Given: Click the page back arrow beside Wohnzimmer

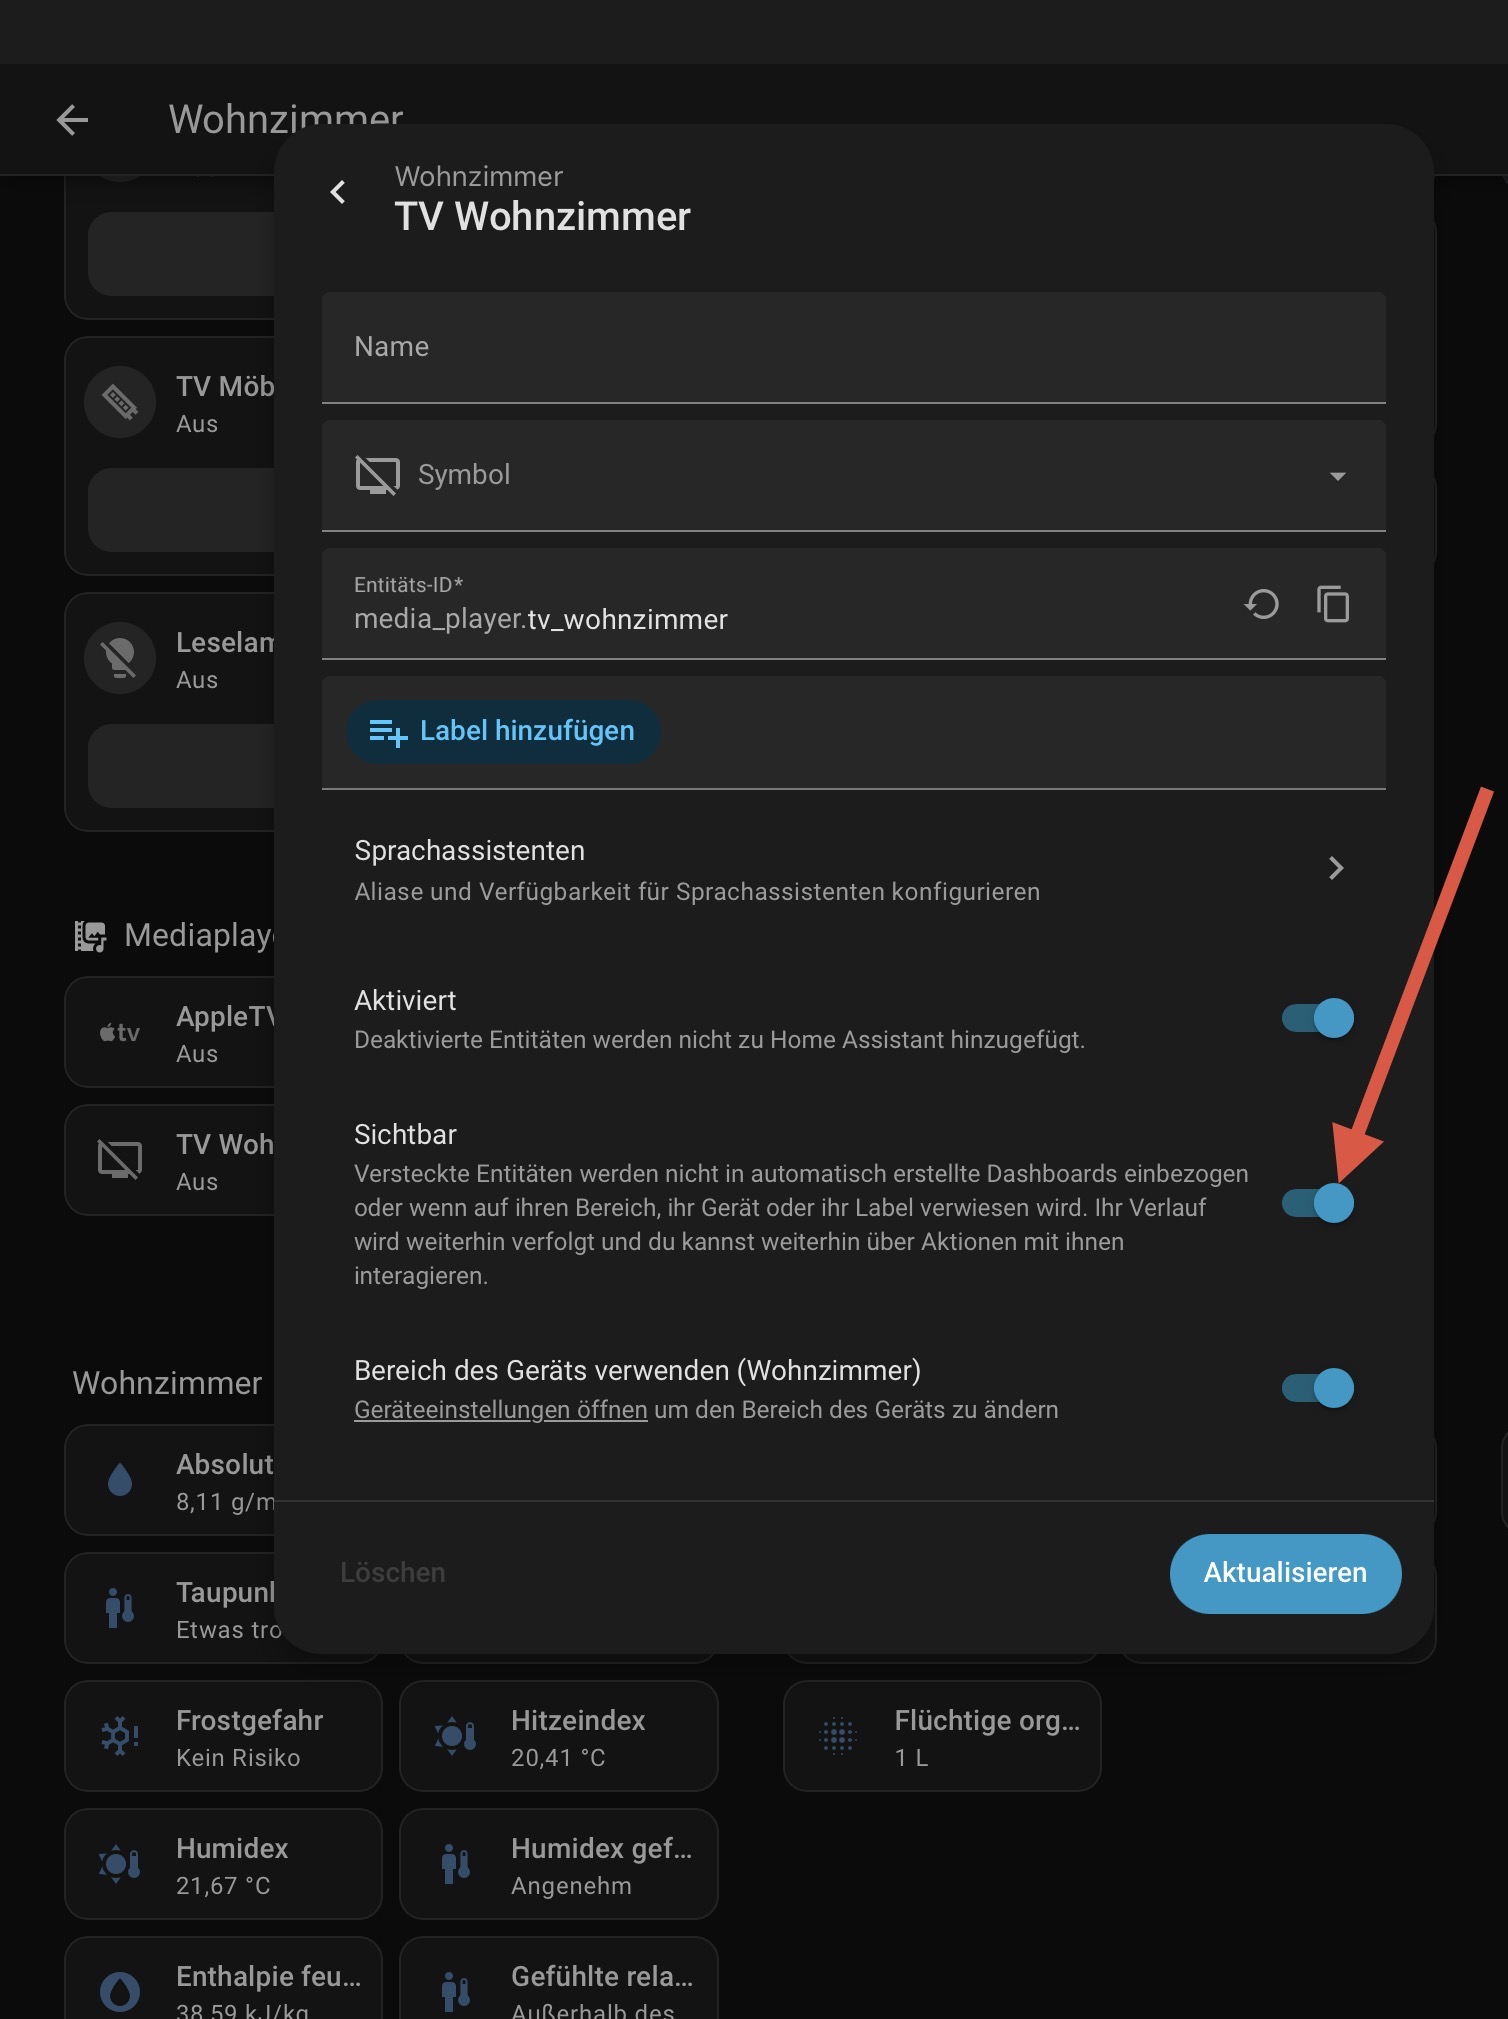Looking at the screenshot, I should [x=72, y=120].
